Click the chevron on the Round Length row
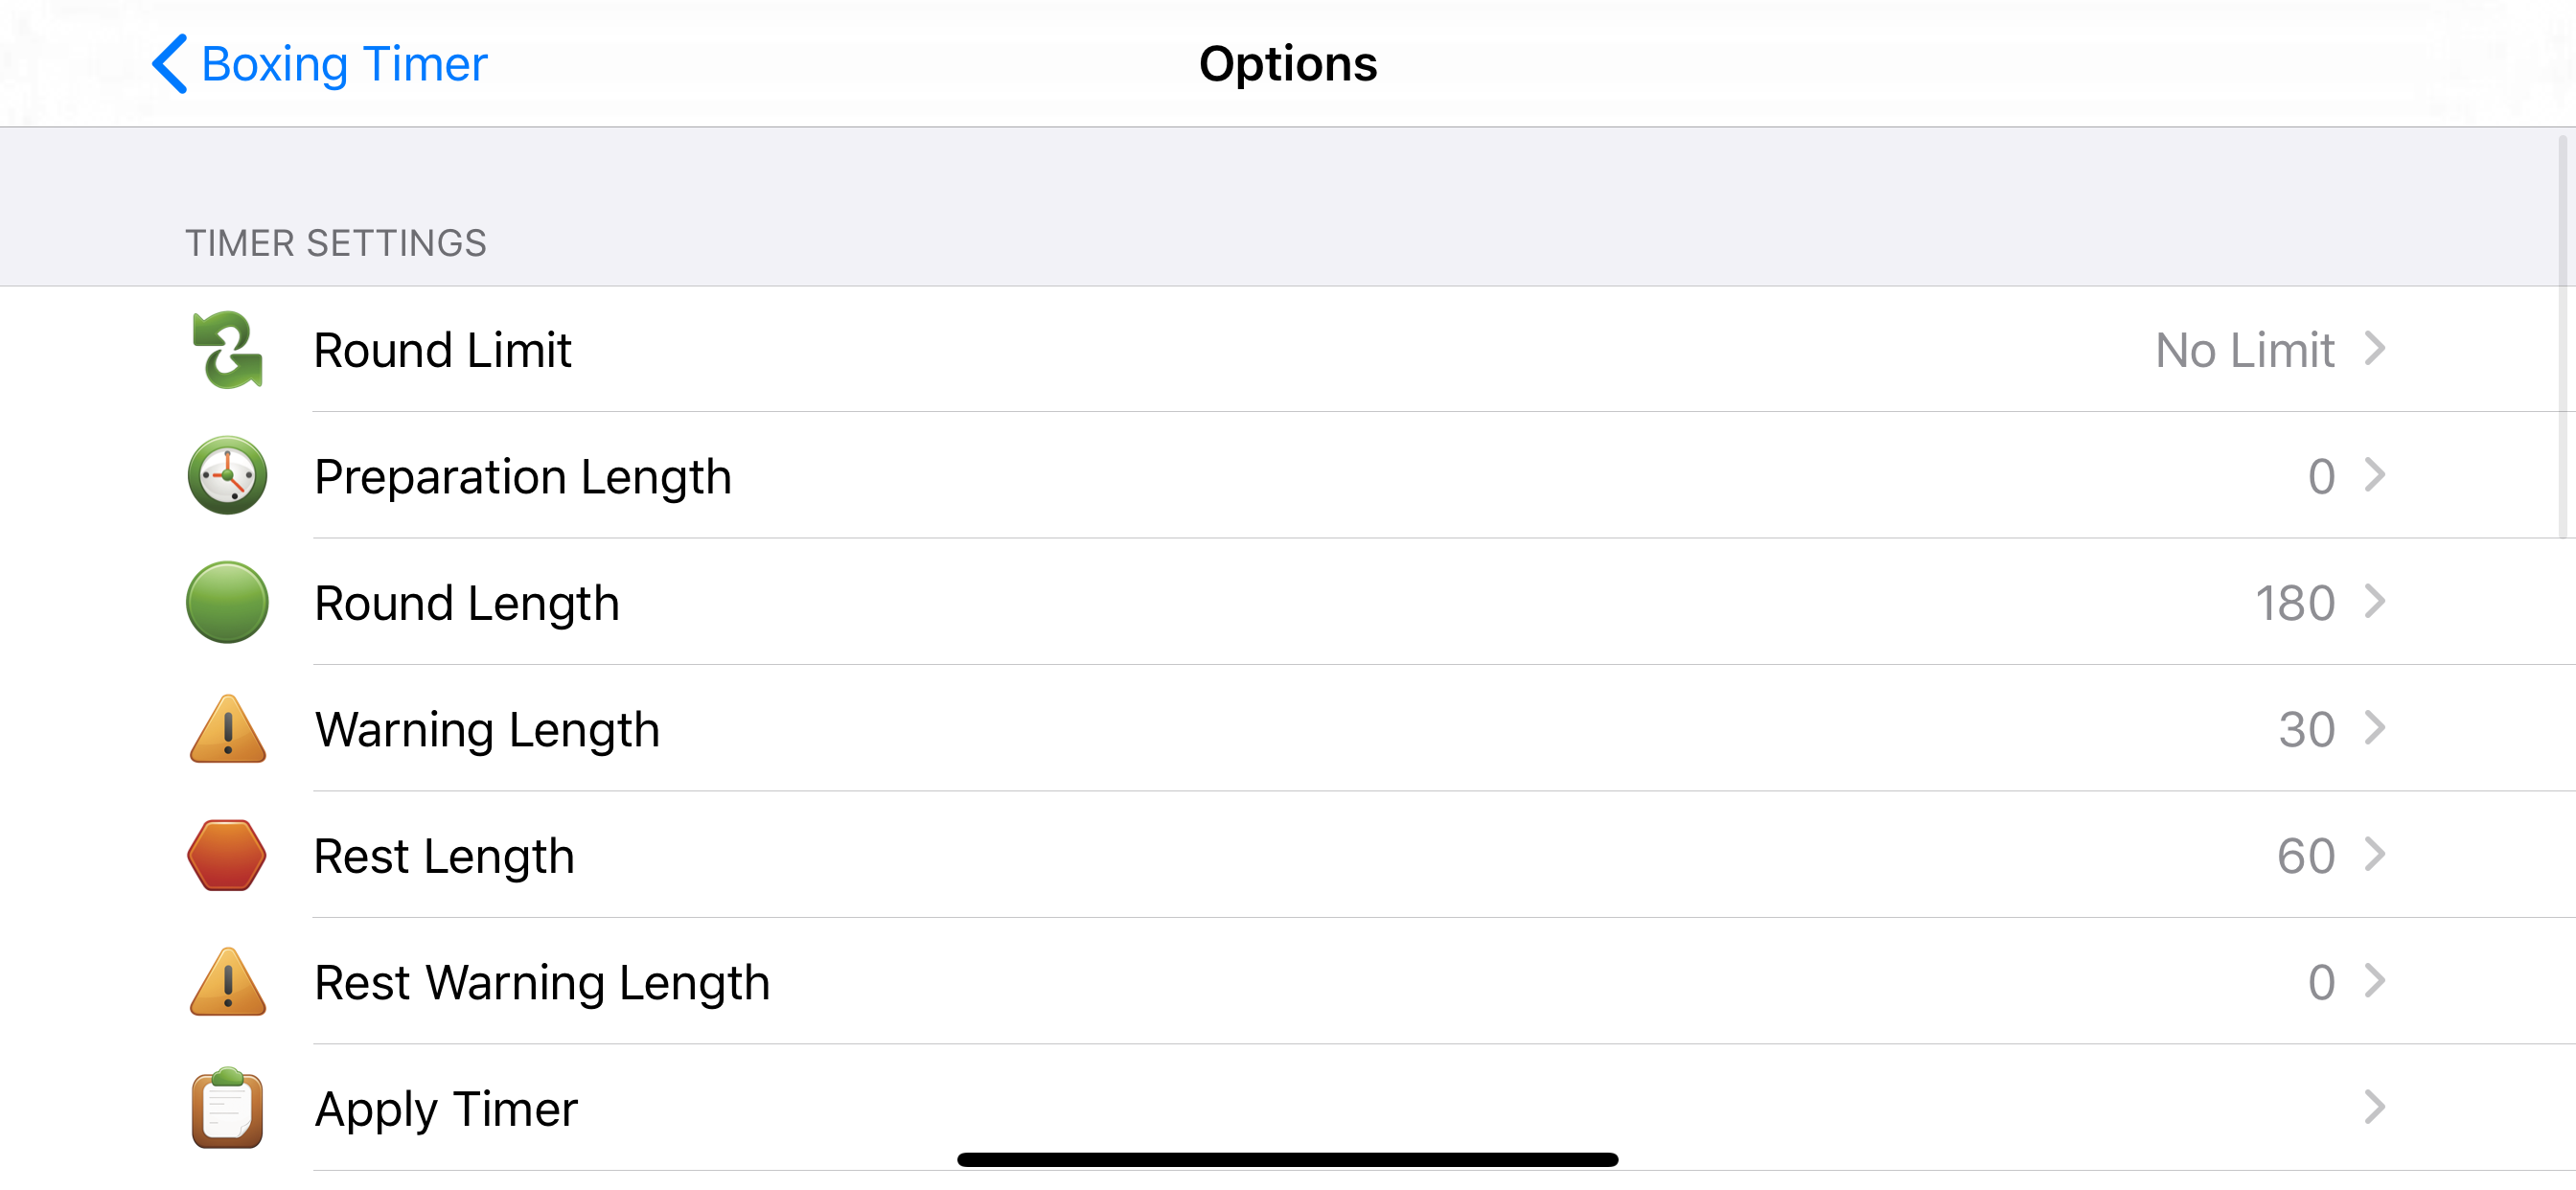Viewport: 2576px width, 1190px height. (x=2374, y=602)
